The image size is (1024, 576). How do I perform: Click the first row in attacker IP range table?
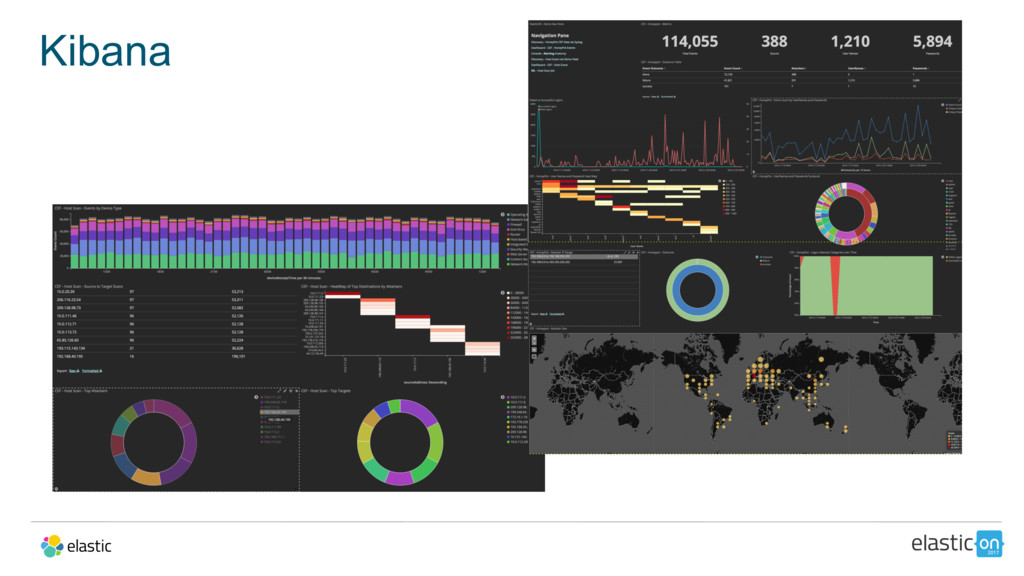(584, 257)
